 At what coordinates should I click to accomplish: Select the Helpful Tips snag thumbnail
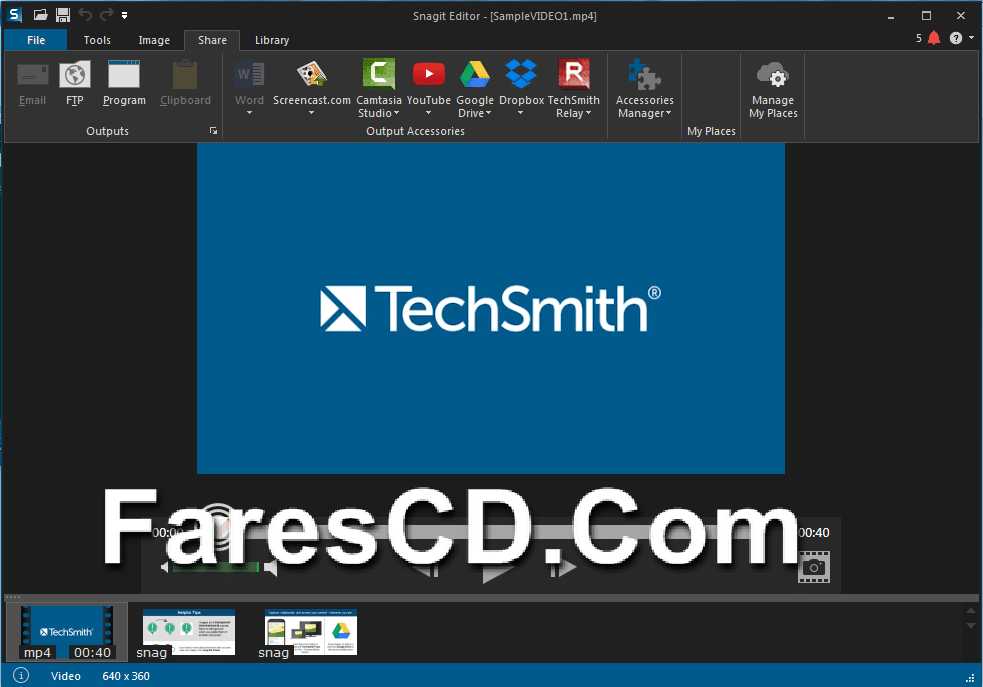(x=189, y=632)
